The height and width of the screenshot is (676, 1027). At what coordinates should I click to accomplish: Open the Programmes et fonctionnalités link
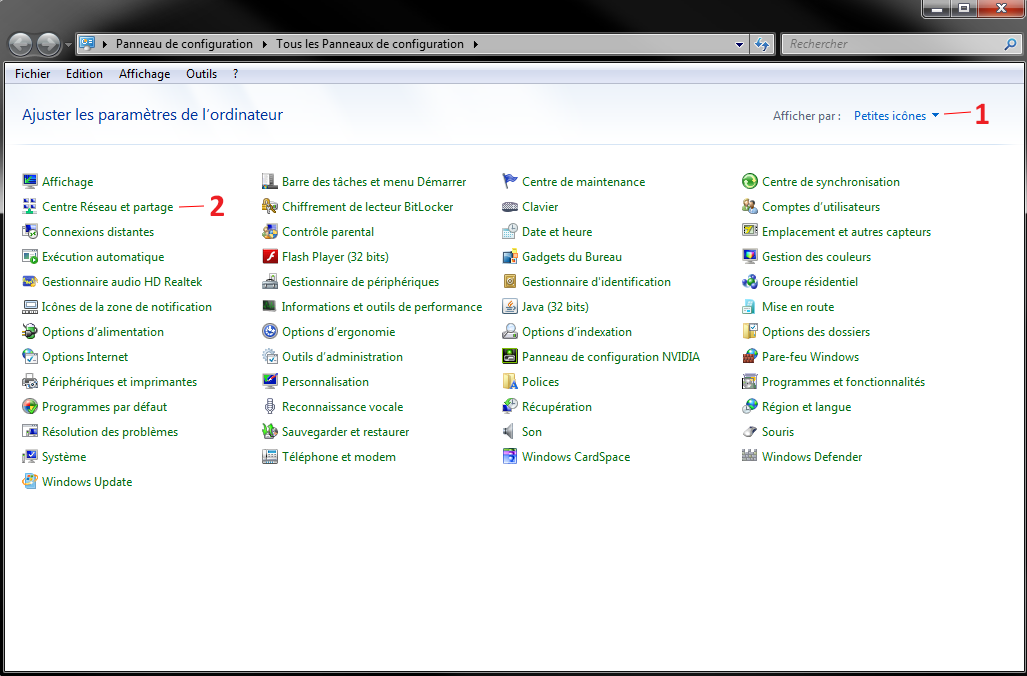[x=844, y=382]
